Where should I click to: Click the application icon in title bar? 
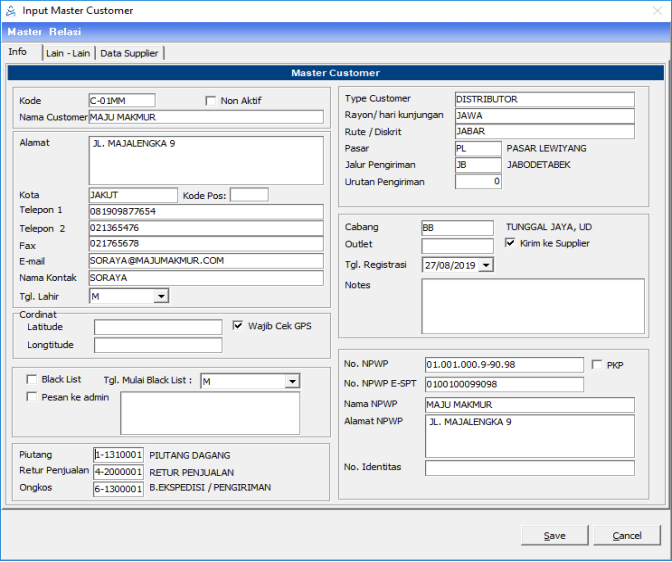10,11
